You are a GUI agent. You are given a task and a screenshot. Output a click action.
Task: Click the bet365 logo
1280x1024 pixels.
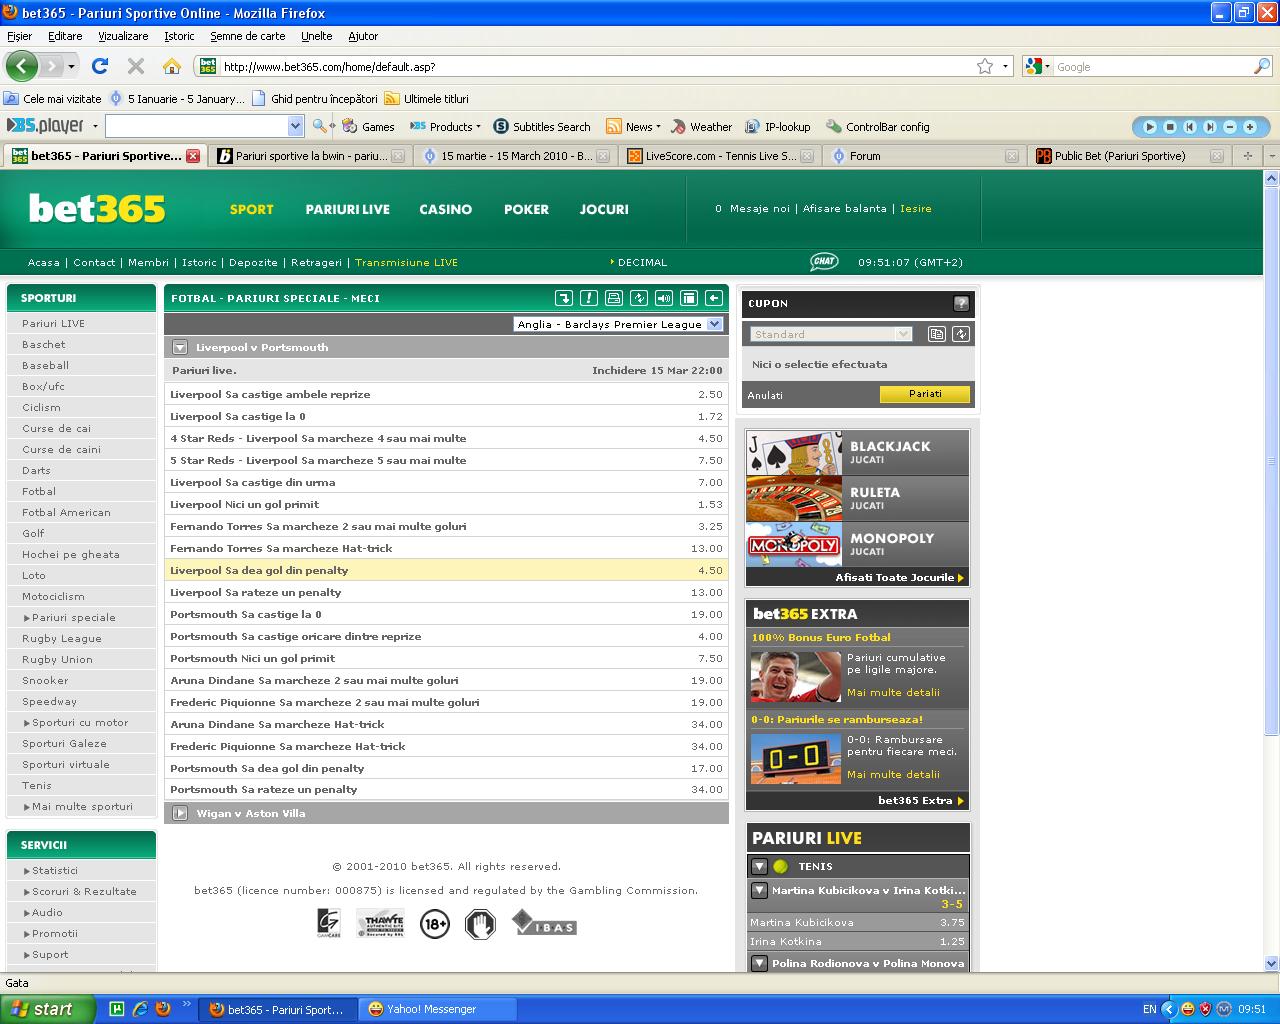coord(97,208)
